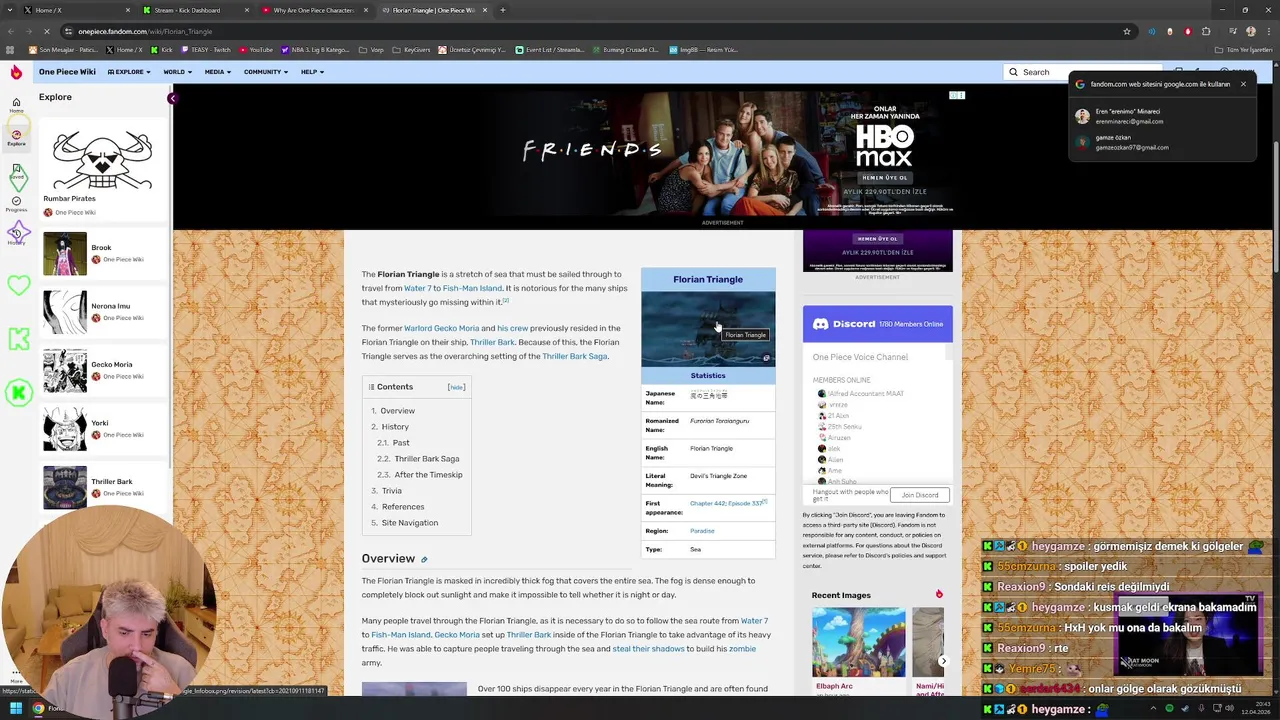Viewport: 1280px width, 720px height.
Task: Click the browser address bar
Action: coord(600,31)
